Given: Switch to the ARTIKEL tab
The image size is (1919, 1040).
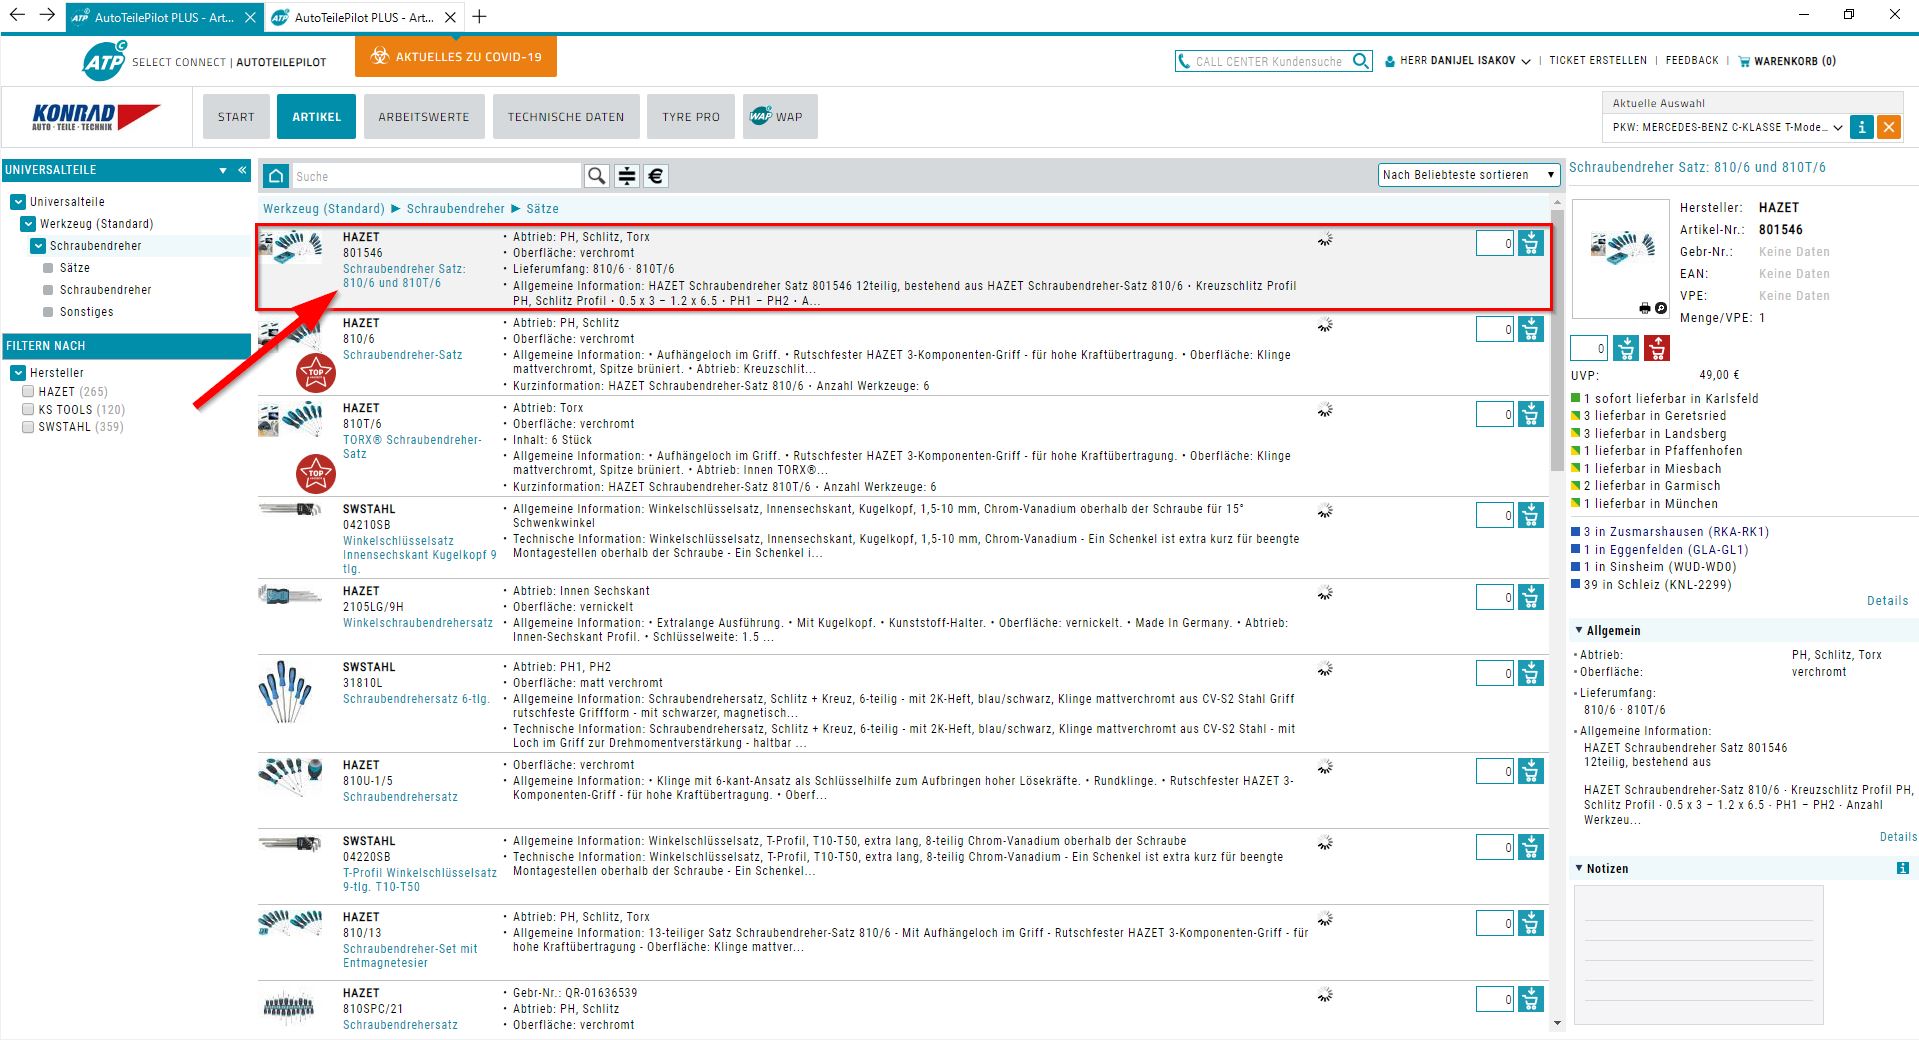Looking at the screenshot, I should coord(316,117).
